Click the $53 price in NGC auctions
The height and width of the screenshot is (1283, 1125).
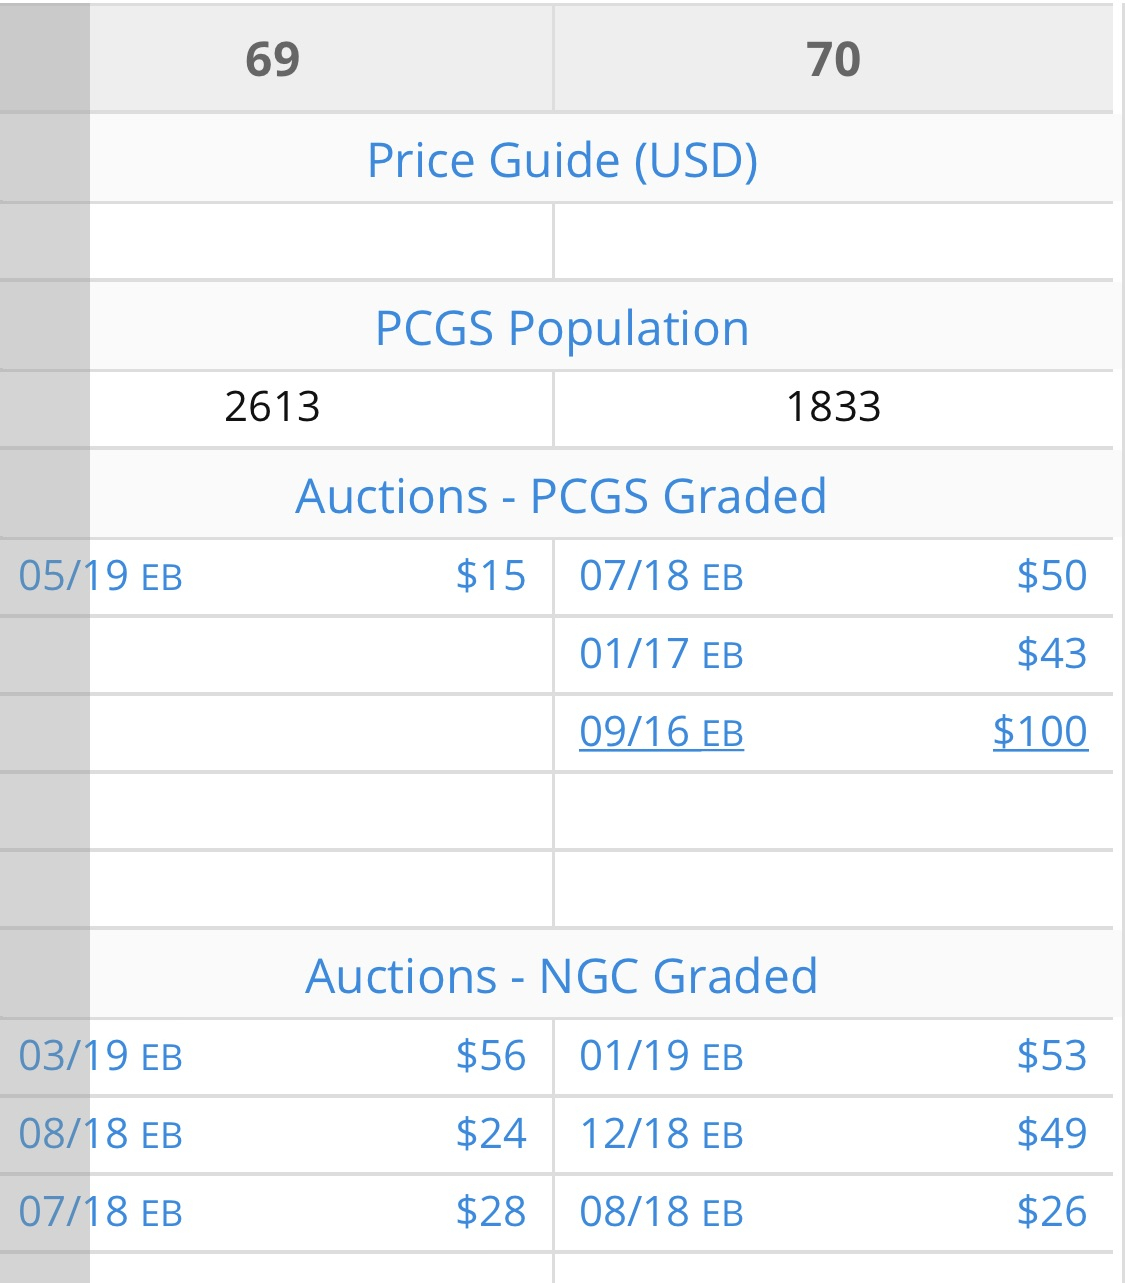point(1052,1057)
